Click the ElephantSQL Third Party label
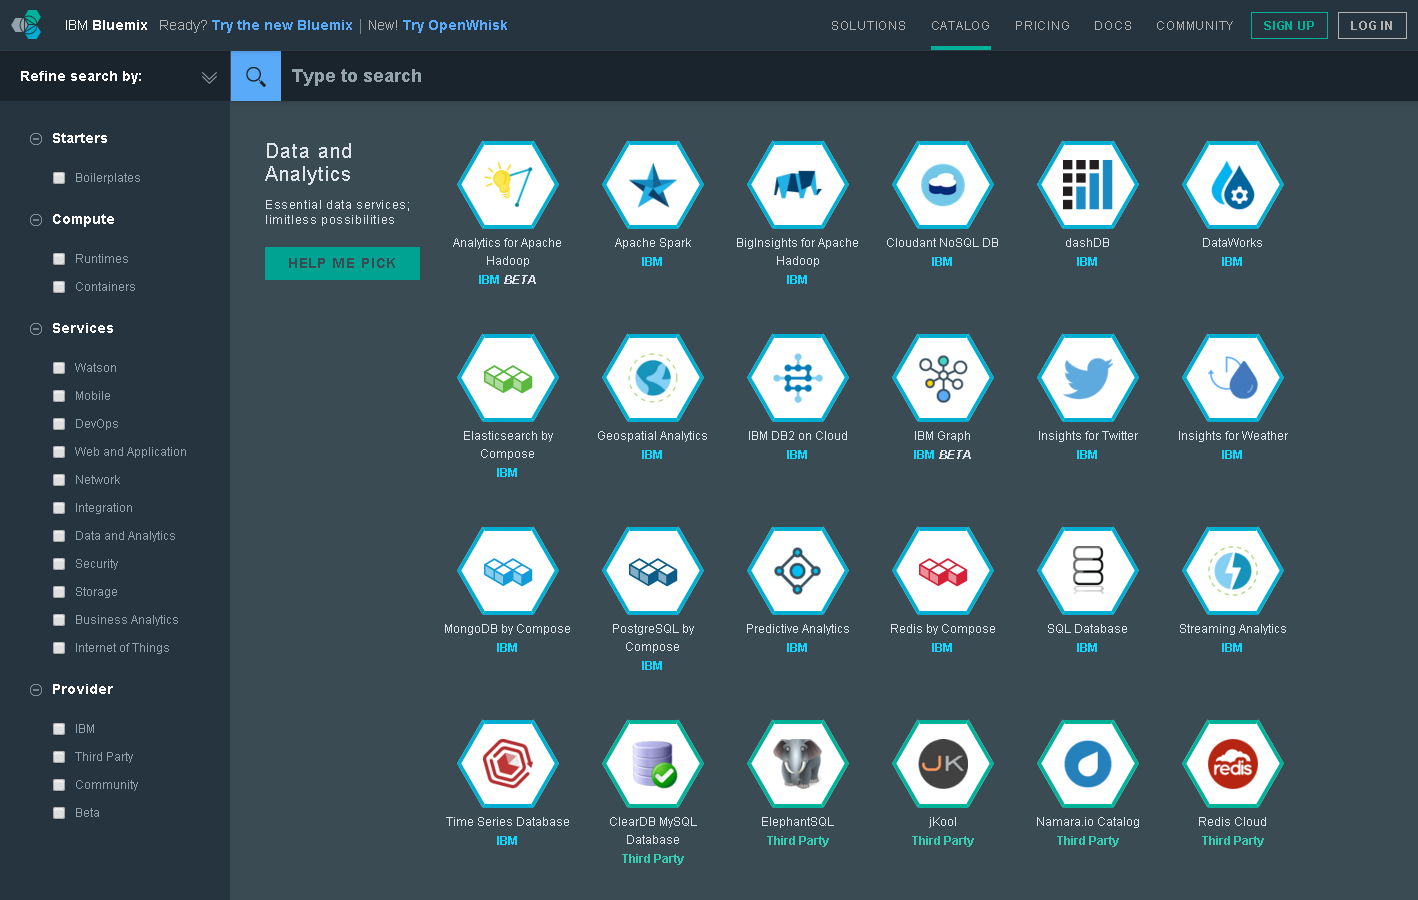The width and height of the screenshot is (1418, 900). click(798, 841)
